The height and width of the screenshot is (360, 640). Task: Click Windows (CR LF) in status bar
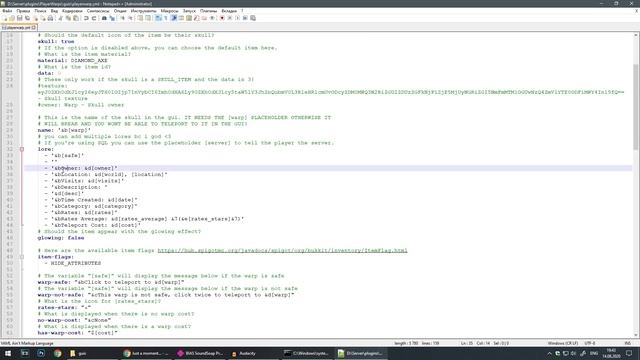coord(562,343)
